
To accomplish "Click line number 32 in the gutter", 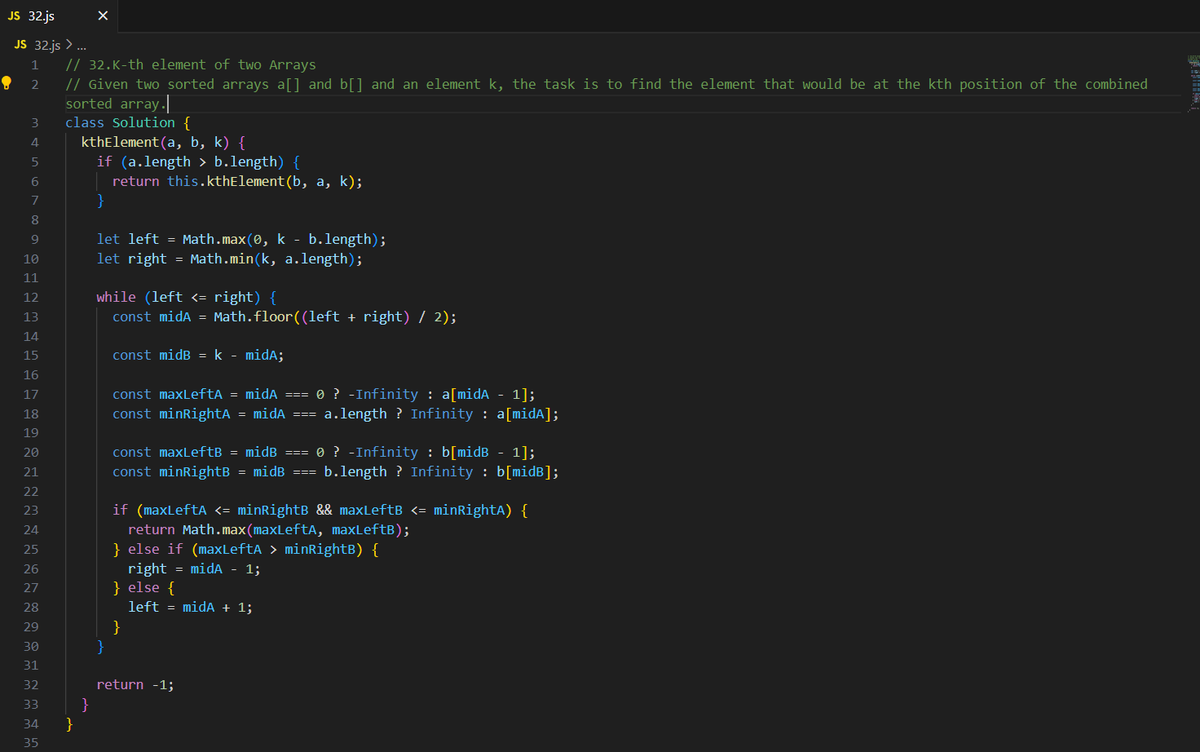I will [x=30, y=685].
